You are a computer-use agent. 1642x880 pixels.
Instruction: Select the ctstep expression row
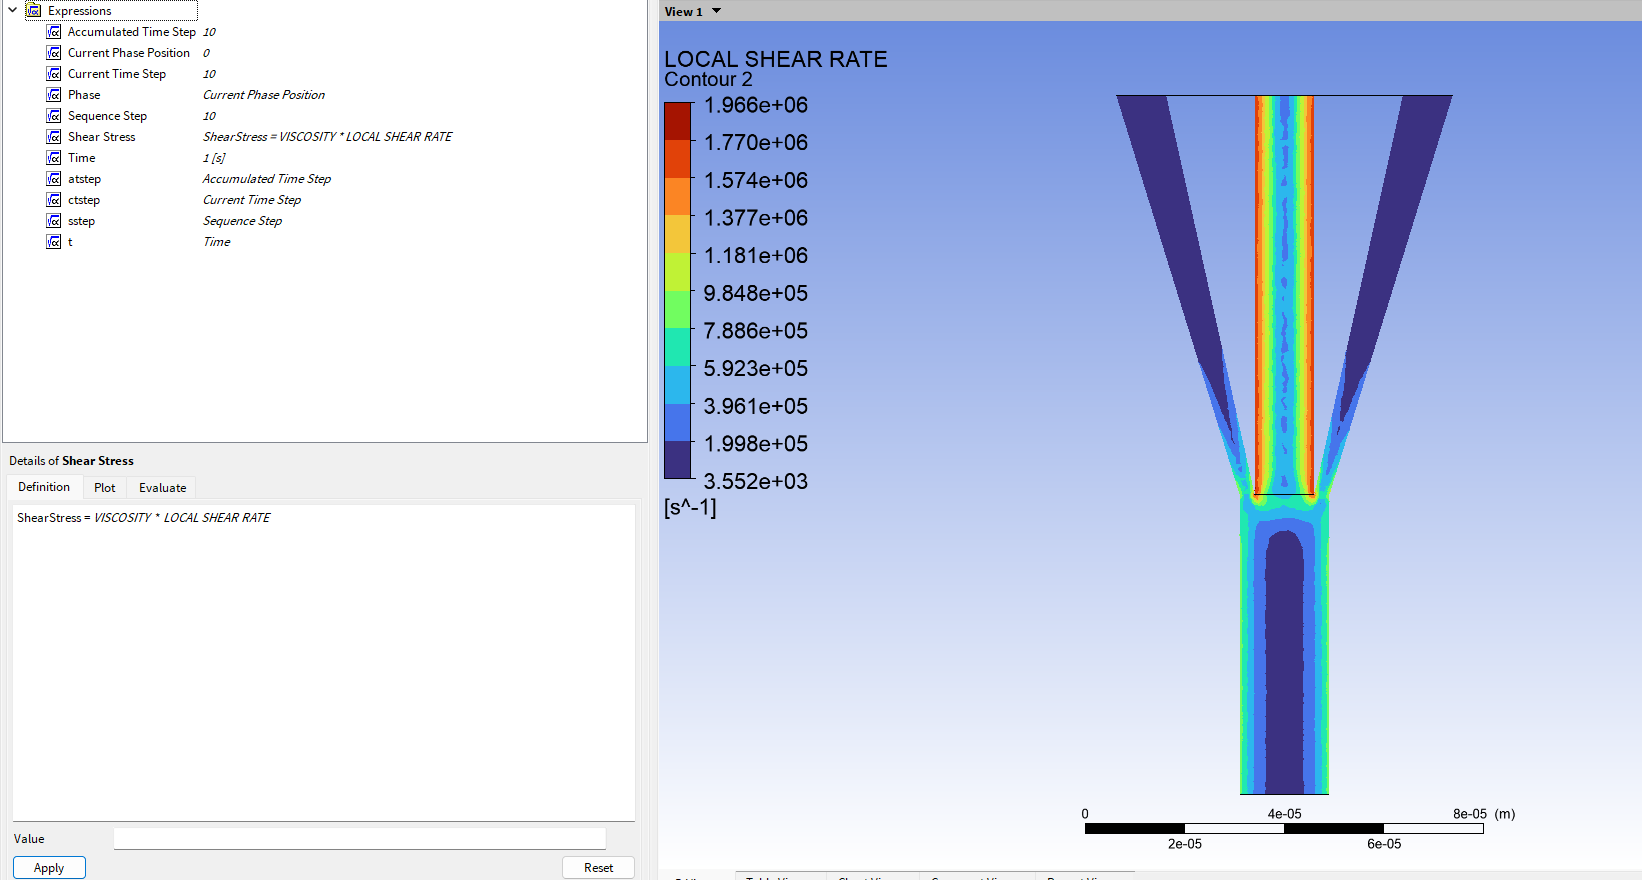[84, 200]
